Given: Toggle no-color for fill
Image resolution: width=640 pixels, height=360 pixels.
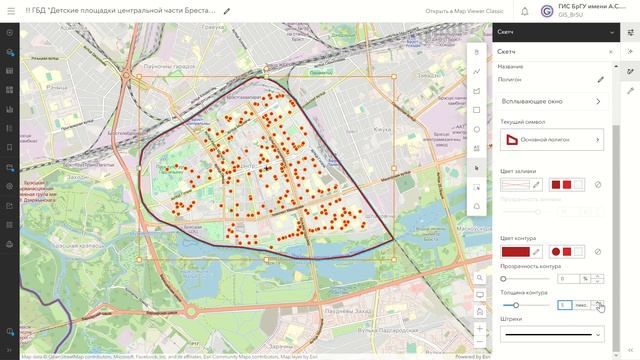Looking at the screenshot, I should [598, 185].
